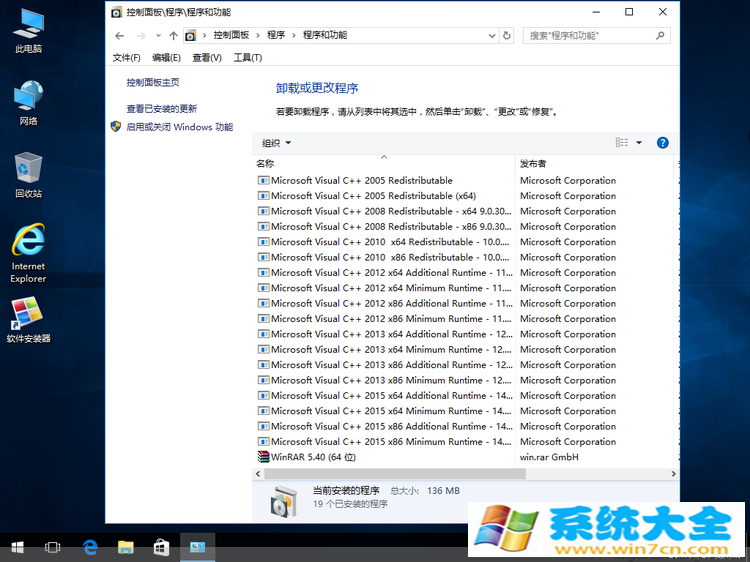Open Task View in taskbar
The height and width of the screenshot is (562, 750).
click(x=52, y=547)
